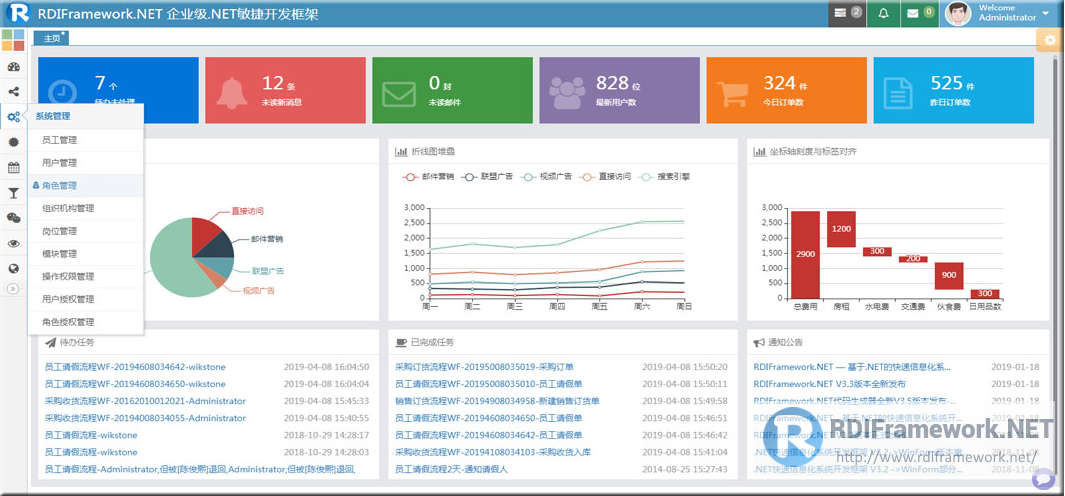Open the calendar sidebar icon
This screenshot has height=496, width=1065.
[13, 167]
